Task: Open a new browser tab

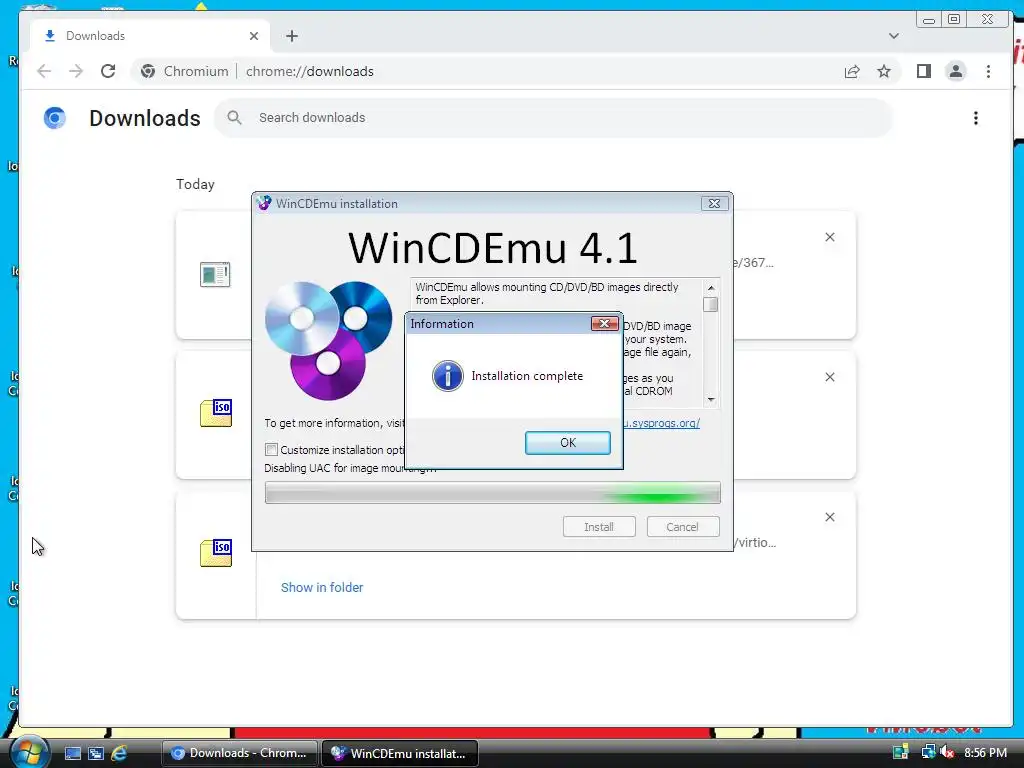Action: (292, 36)
